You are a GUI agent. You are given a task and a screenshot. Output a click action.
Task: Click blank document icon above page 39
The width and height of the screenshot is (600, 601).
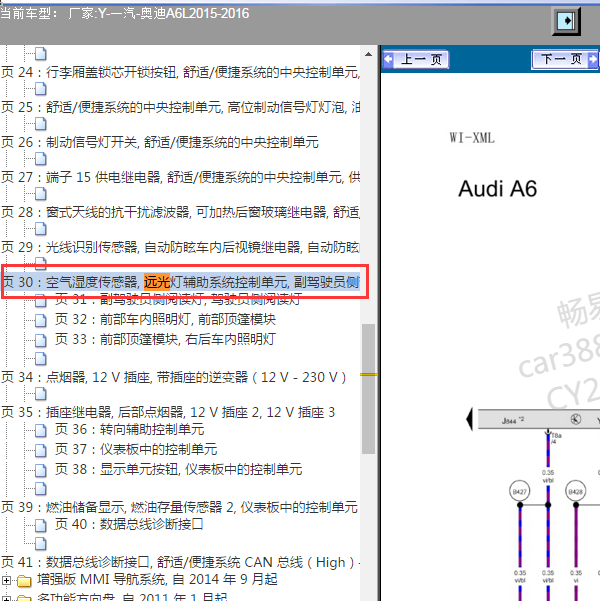coord(40,489)
